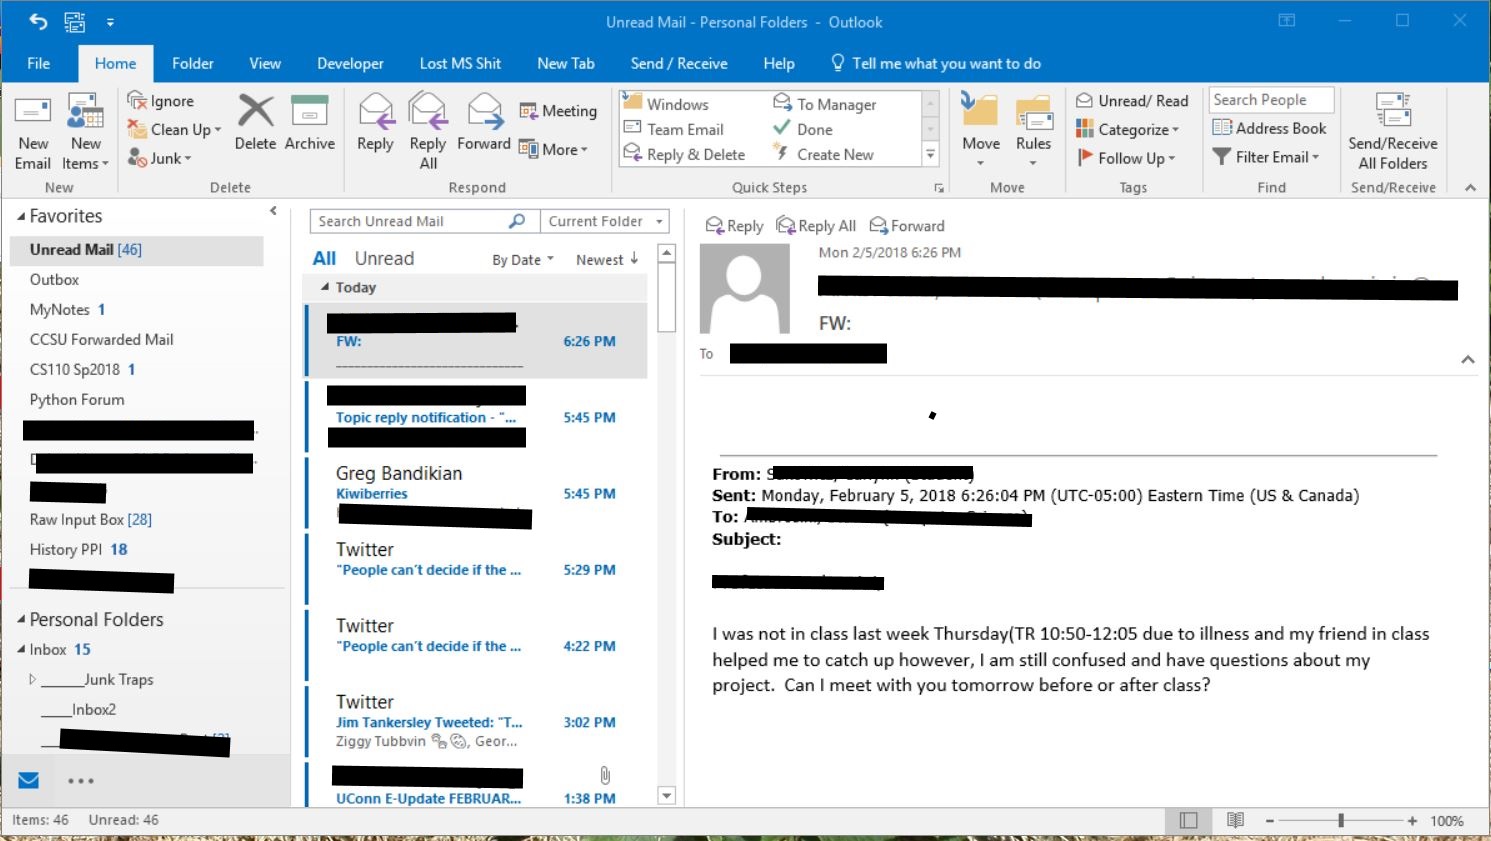Filter the list to Unread messages

coord(384,259)
